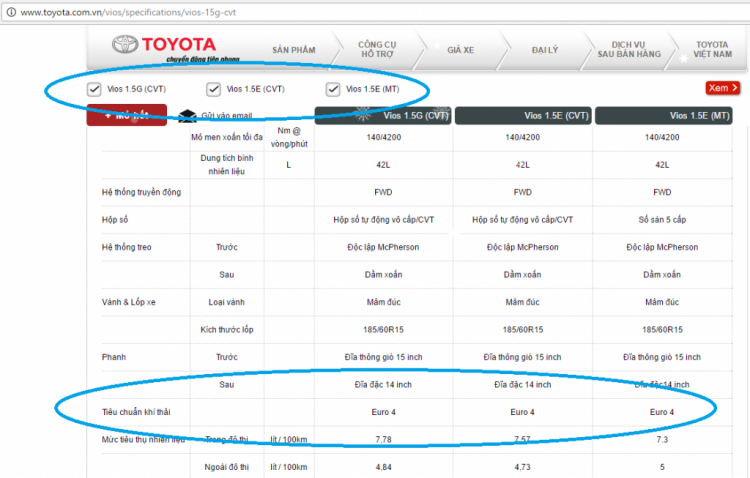Click the Số sàn 5 cấp cell
The height and width of the screenshot is (478, 750).
pos(662,220)
